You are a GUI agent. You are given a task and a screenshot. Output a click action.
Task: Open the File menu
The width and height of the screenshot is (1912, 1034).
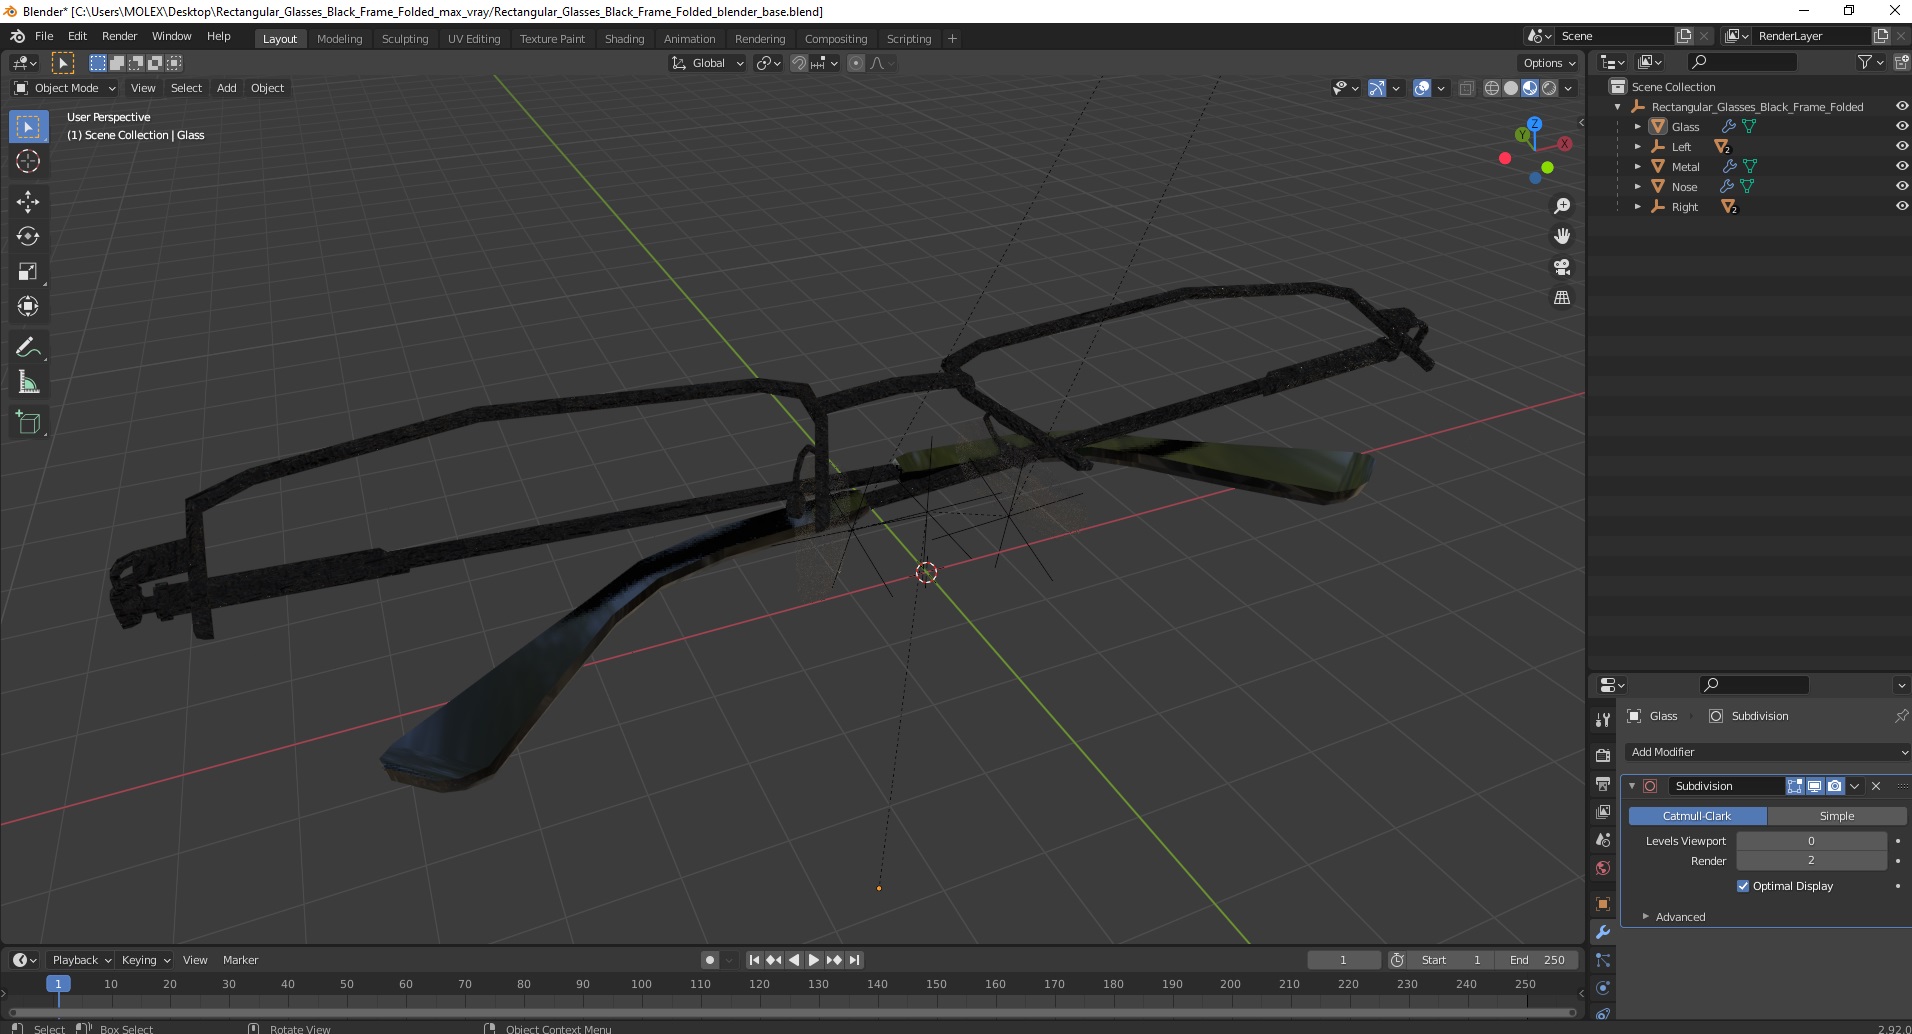(44, 36)
